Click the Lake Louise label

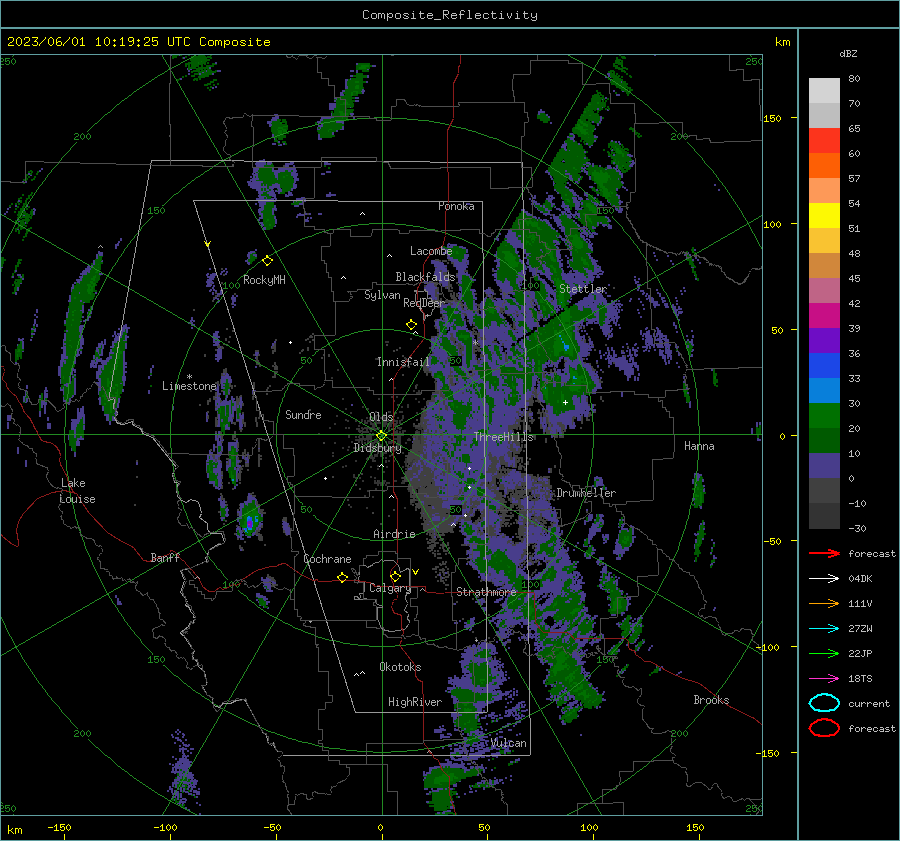77,491
